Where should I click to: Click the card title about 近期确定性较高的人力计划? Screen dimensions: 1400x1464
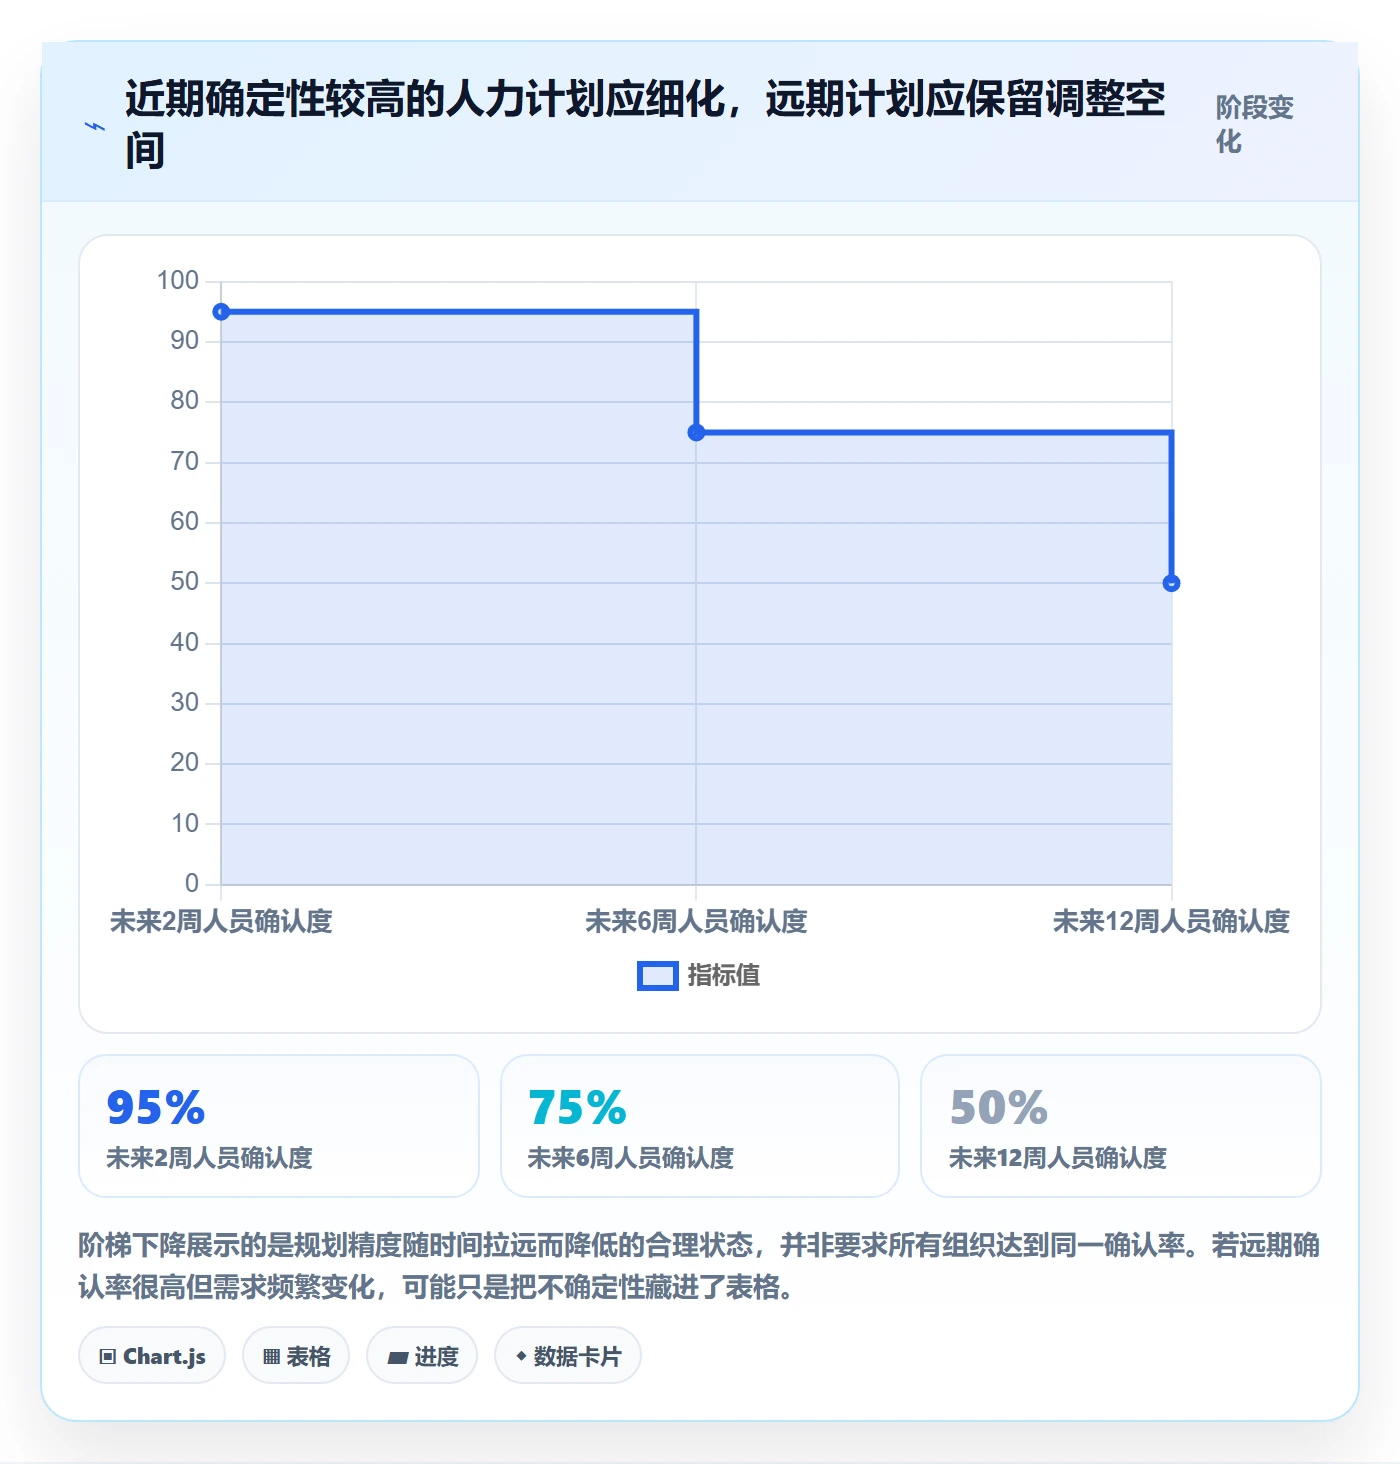tap(645, 124)
